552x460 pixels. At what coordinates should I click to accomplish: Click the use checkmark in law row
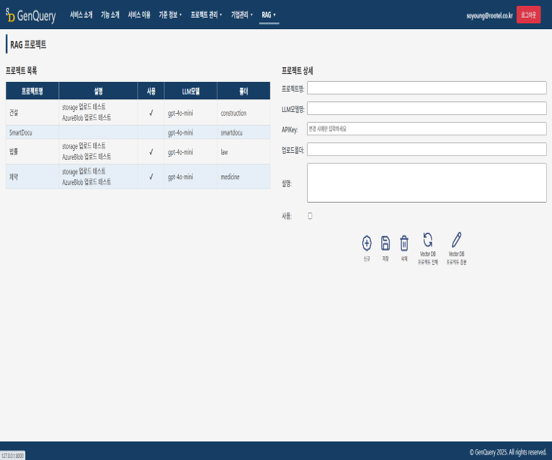151,152
